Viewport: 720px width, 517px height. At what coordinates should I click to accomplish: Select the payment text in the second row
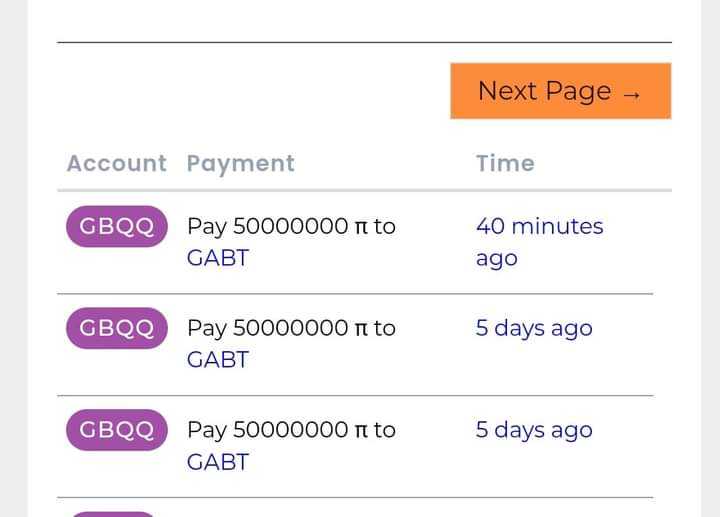point(291,328)
